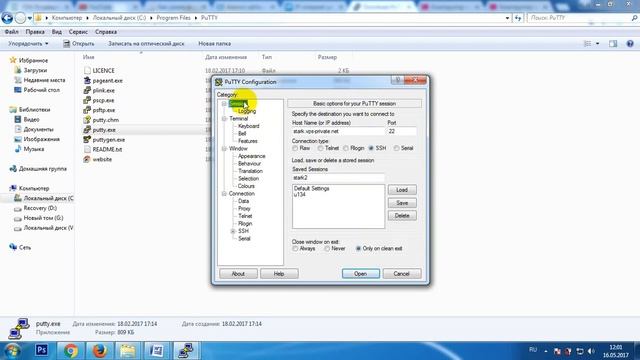The height and width of the screenshot is (360, 640).
Task: Open the recent pages dropdown next to the back button
Action: point(29,18)
